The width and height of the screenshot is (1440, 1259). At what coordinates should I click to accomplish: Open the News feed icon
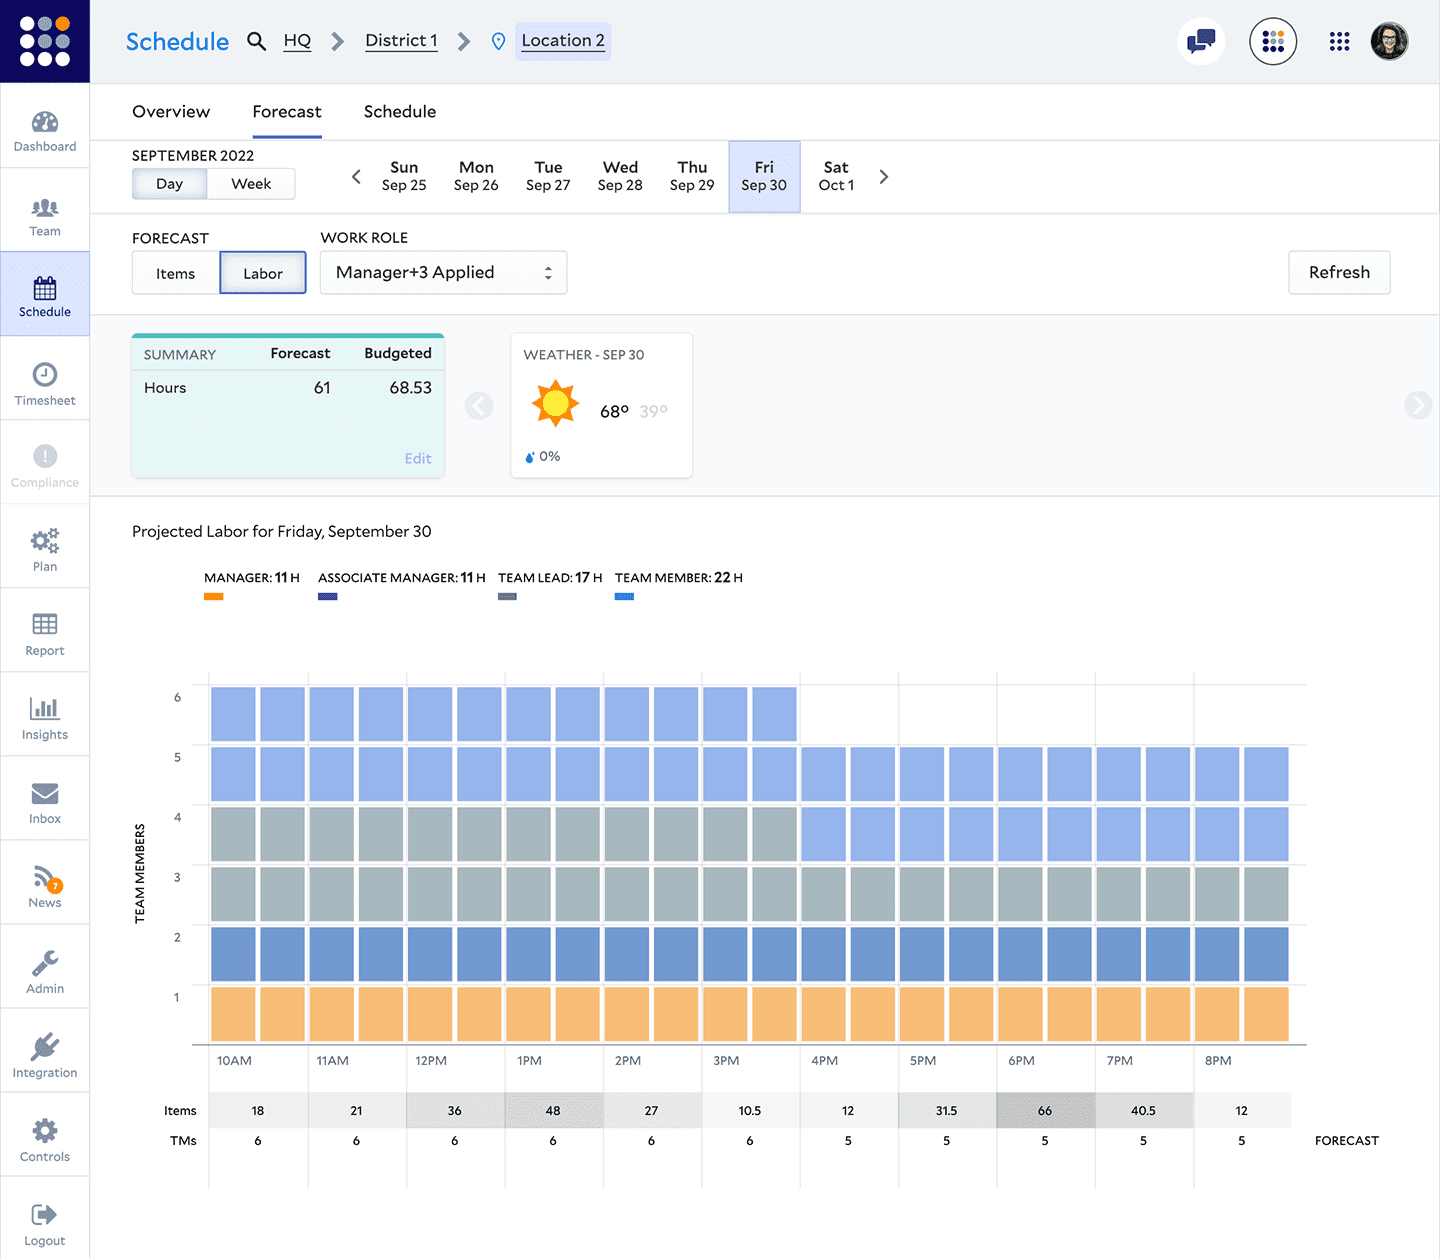(x=45, y=878)
